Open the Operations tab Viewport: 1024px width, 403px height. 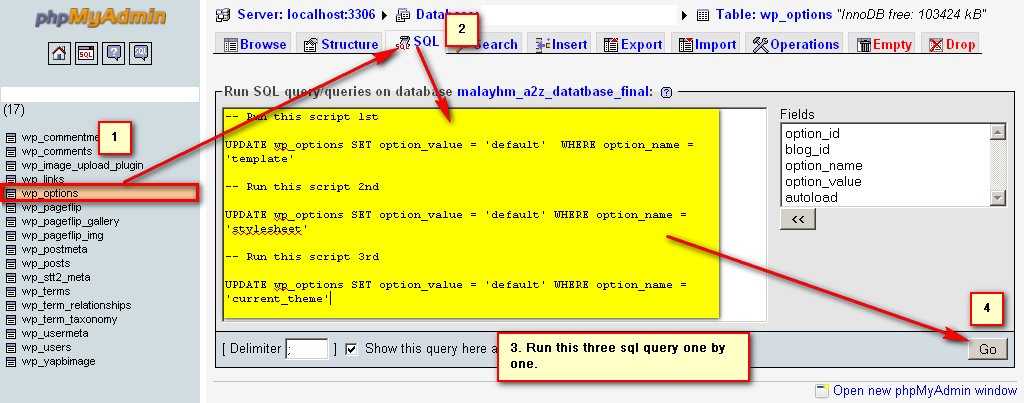tap(795, 44)
